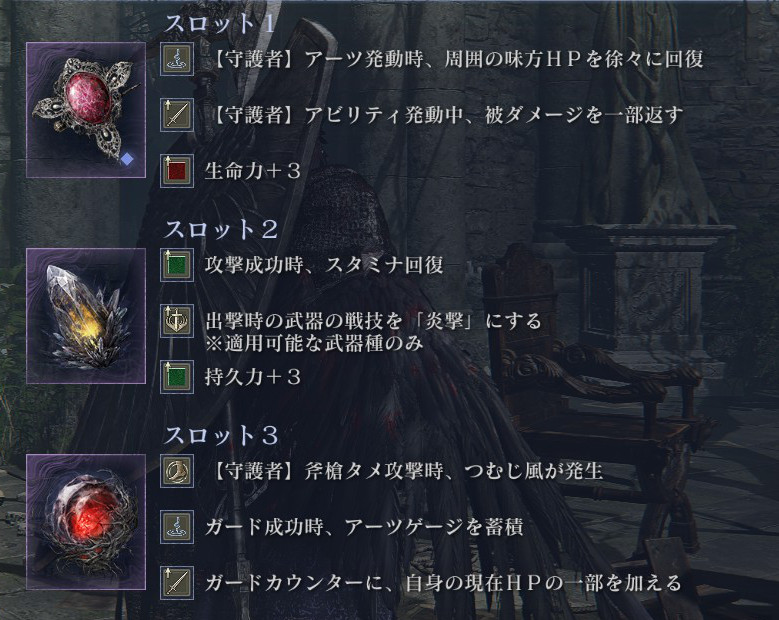
Task: Select the スロット3 heading
Action: pyautogui.click(x=221, y=435)
